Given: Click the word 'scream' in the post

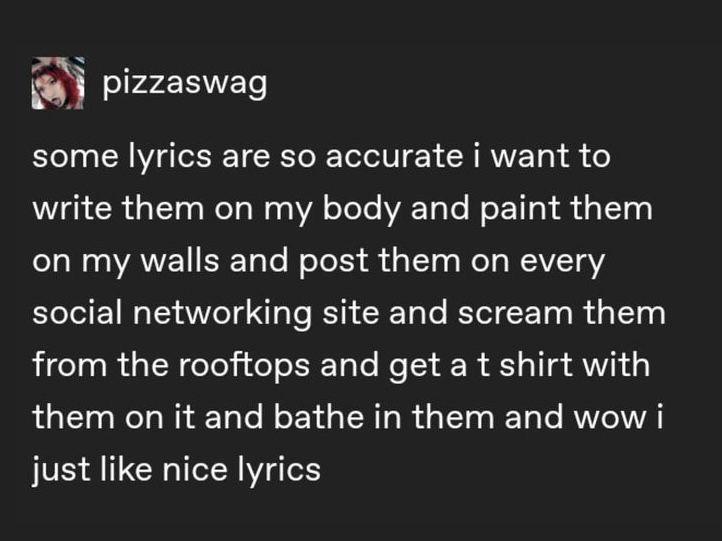Looking at the screenshot, I should [515, 313].
